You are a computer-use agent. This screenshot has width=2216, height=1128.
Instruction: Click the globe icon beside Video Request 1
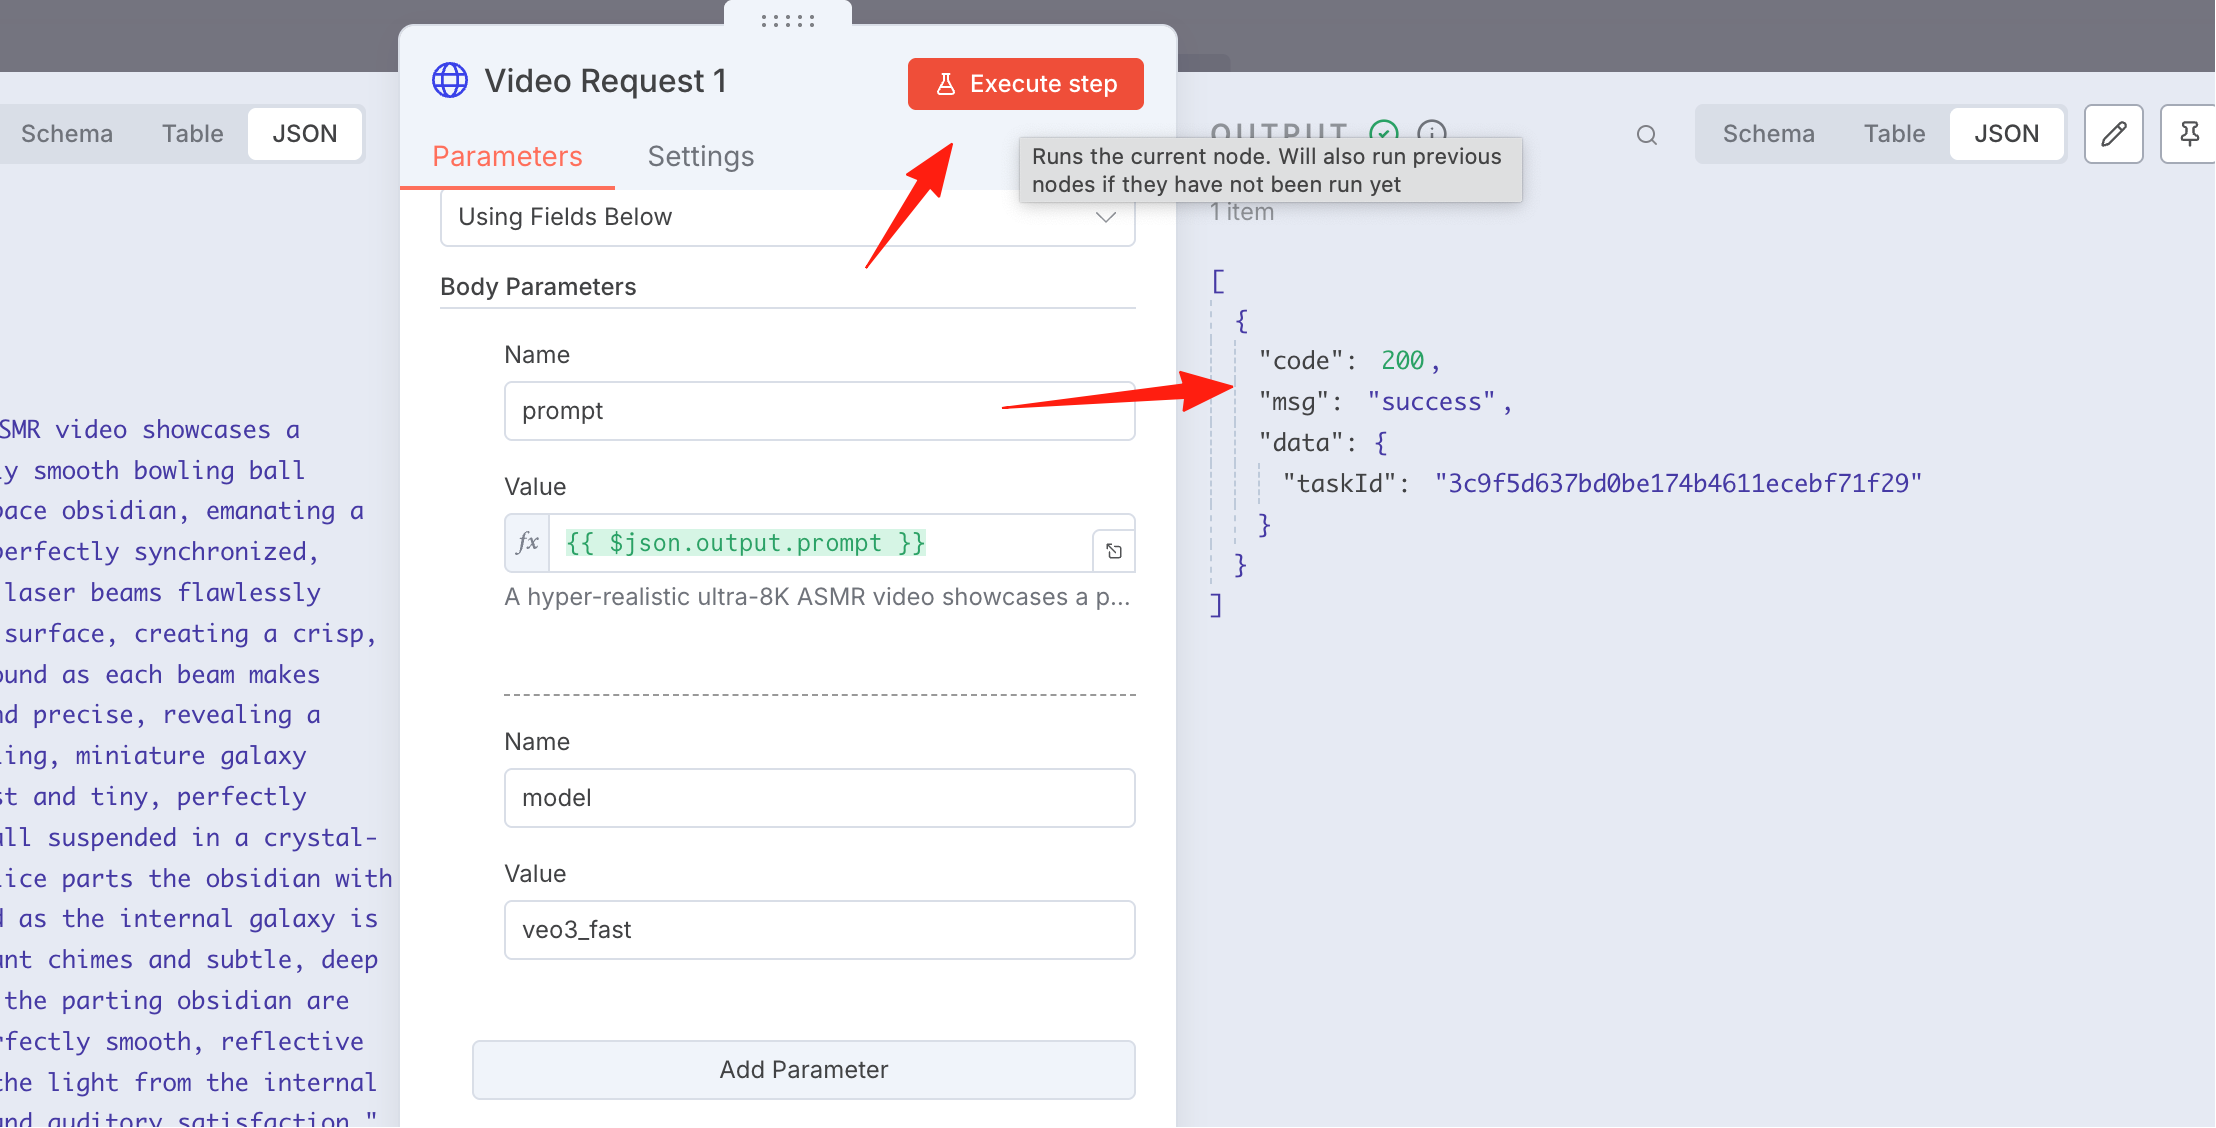click(450, 81)
